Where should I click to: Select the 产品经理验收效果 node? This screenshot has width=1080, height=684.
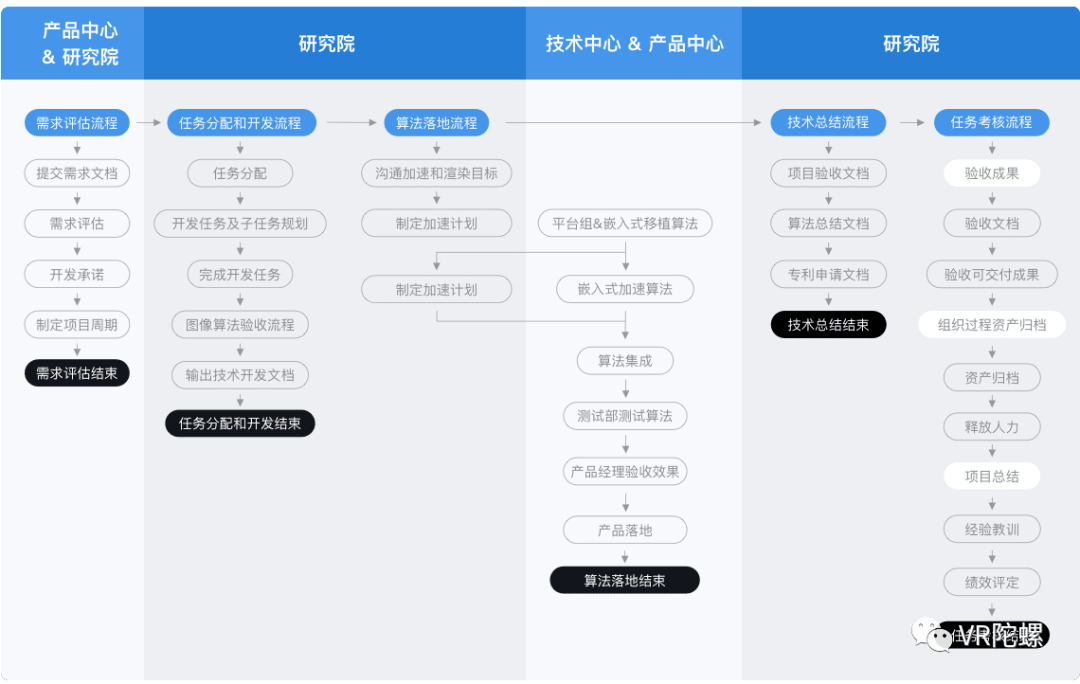(625, 471)
